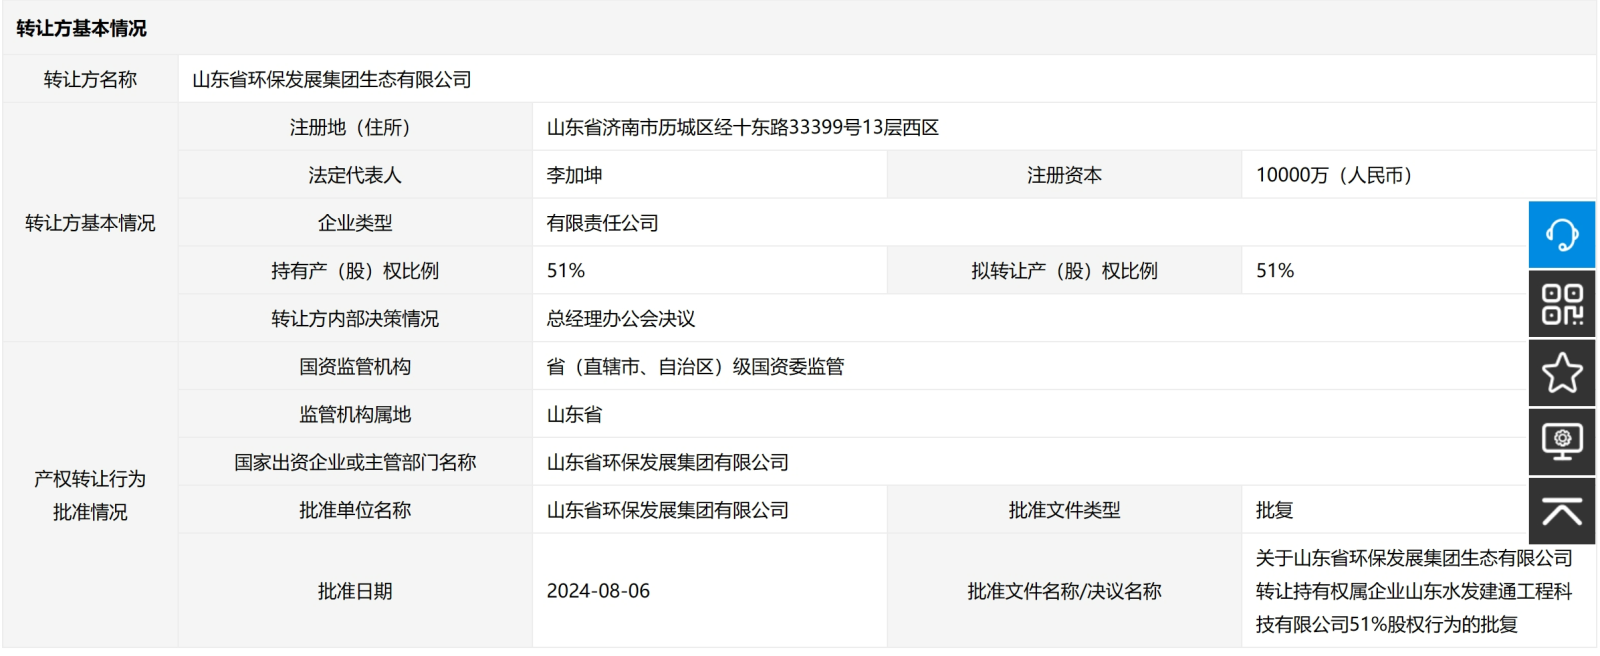This screenshot has height=656, width=1600.
Task: Select address 山东省济南市历城区经十东路33399号13层西区
Action: coord(743,127)
